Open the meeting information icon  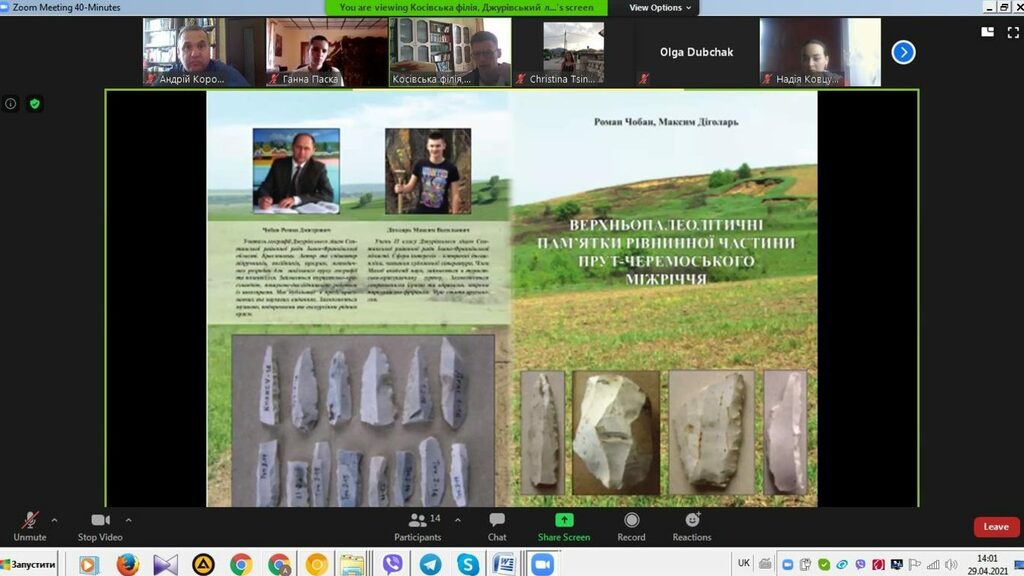coord(11,104)
